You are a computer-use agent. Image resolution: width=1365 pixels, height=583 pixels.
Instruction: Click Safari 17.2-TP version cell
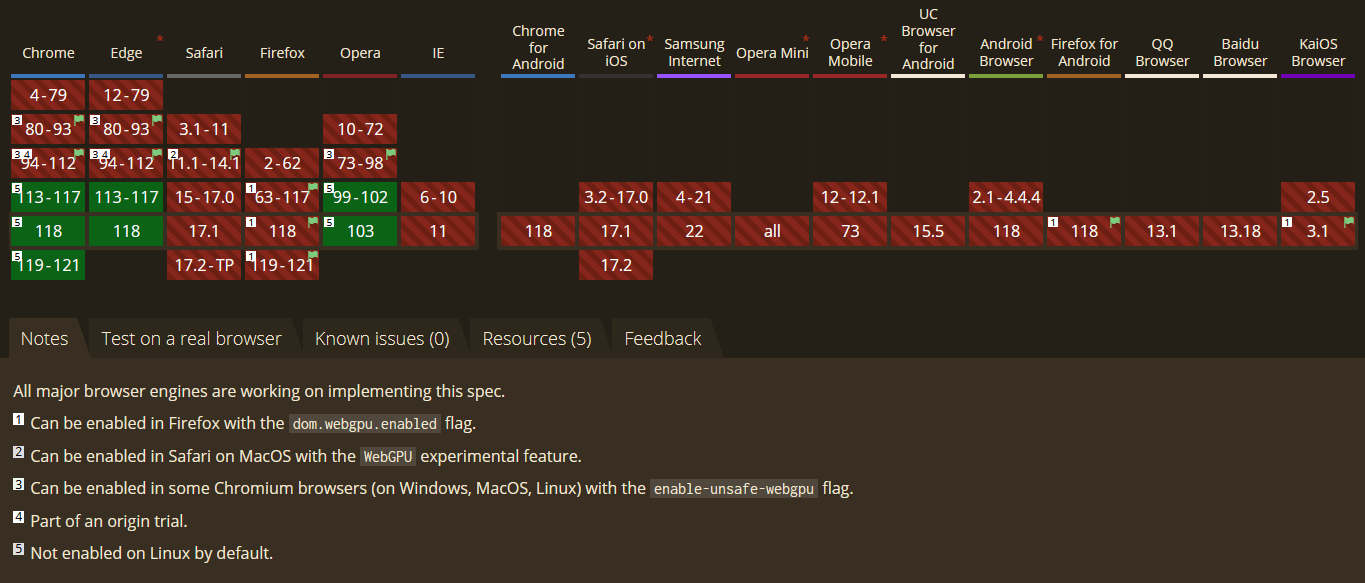(x=204, y=265)
